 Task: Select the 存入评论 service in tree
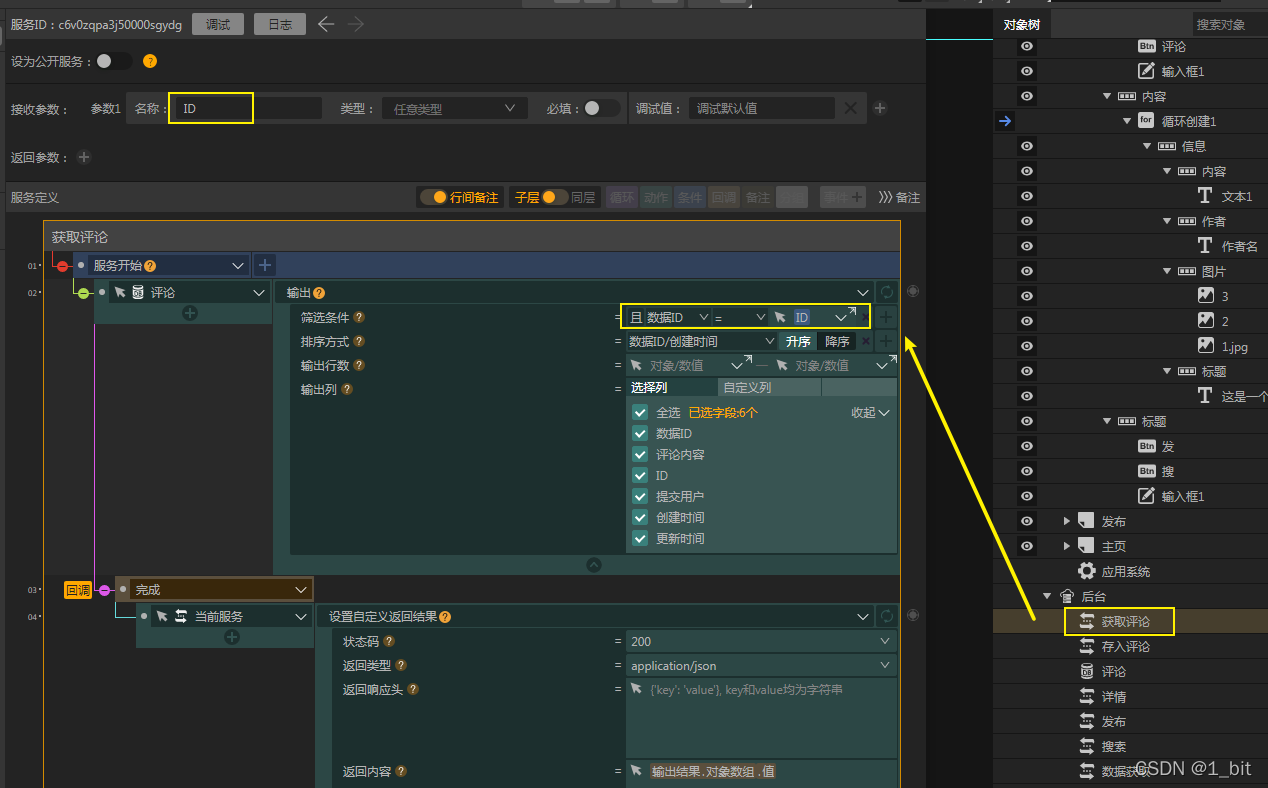pyautogui.click(x=1126, y=646)
